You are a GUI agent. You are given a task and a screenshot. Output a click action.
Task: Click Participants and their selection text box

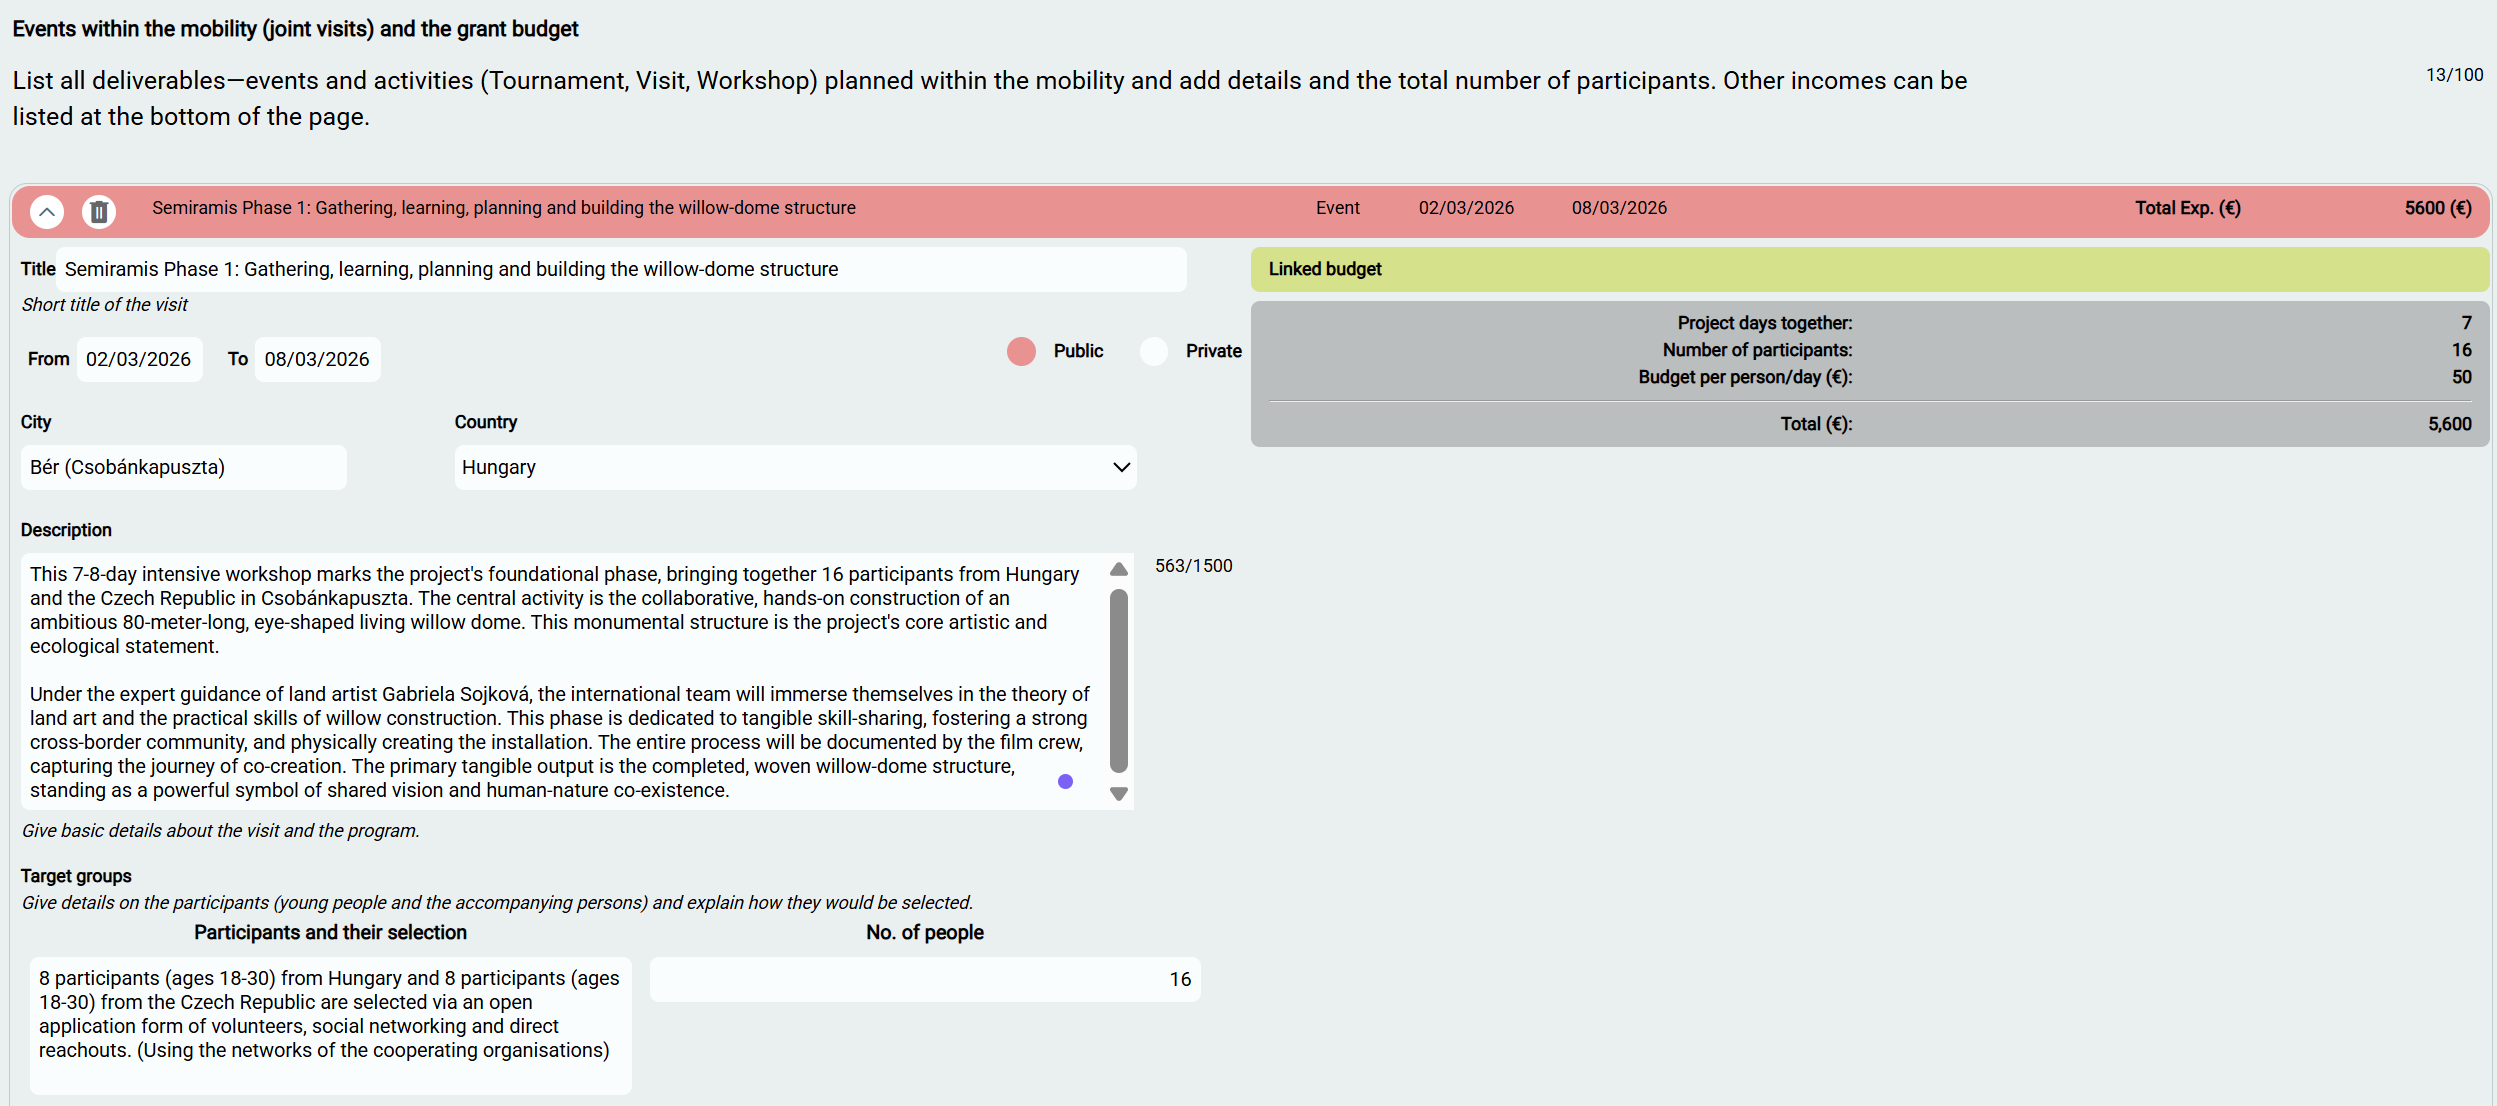click(x=330, y=1024)
